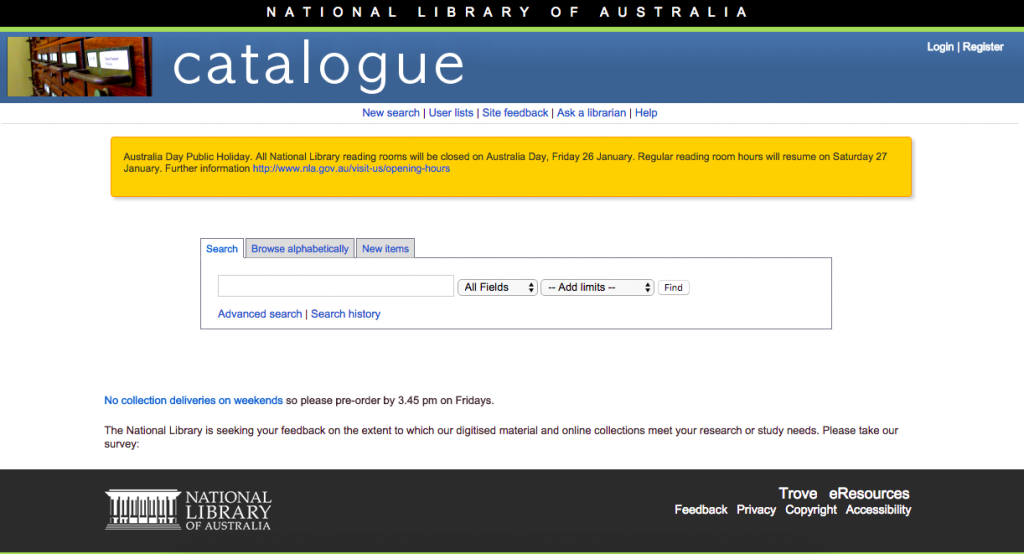Select the Search tab
The width and height of the screenshot is (1024, 554).
222,249
